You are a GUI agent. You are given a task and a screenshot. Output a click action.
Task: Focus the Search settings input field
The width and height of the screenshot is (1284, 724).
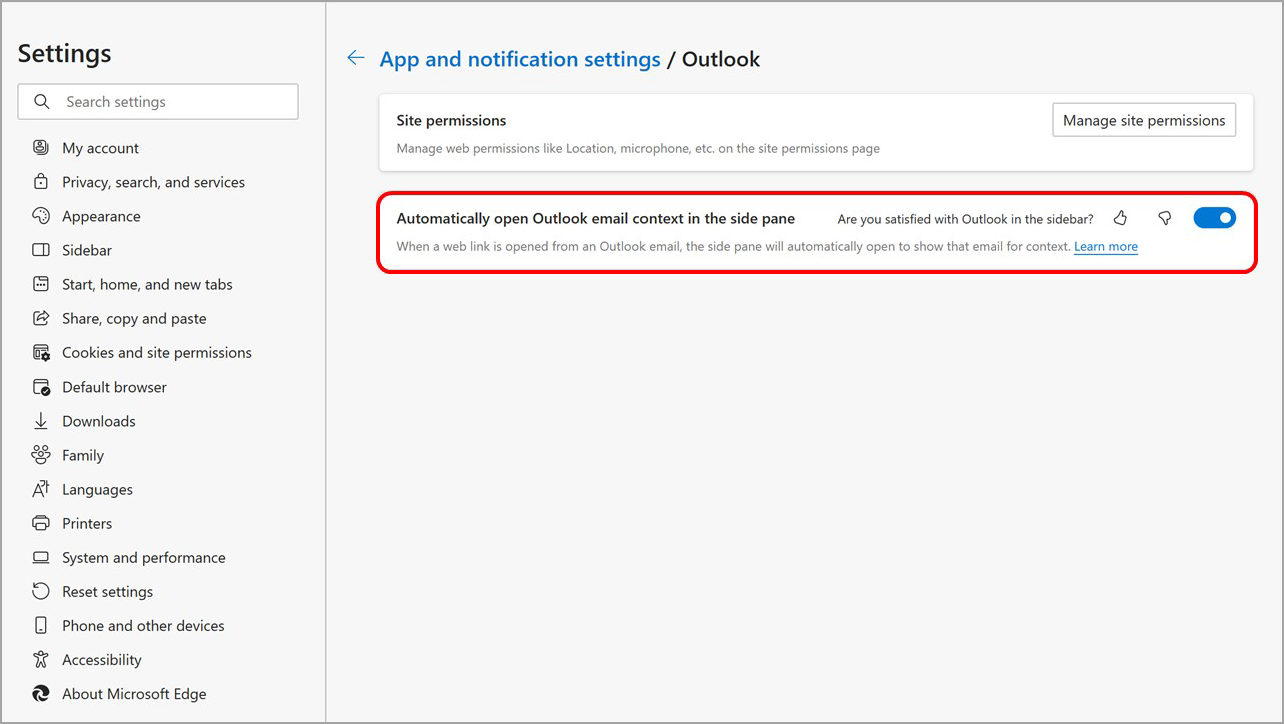point(158,101)
